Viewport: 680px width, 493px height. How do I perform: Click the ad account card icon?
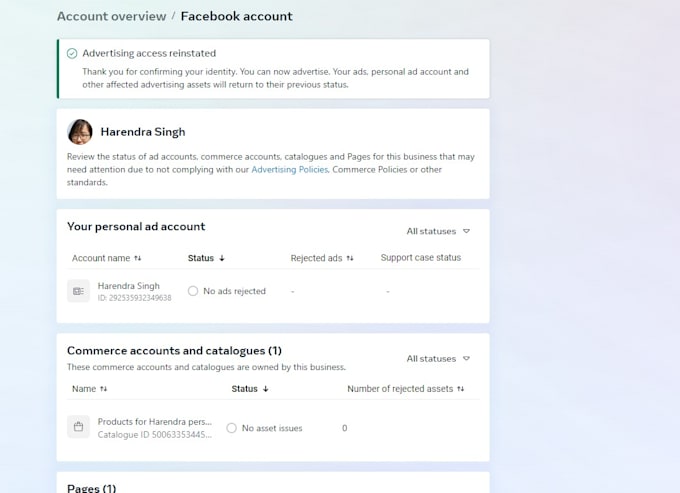coord(78,291)
